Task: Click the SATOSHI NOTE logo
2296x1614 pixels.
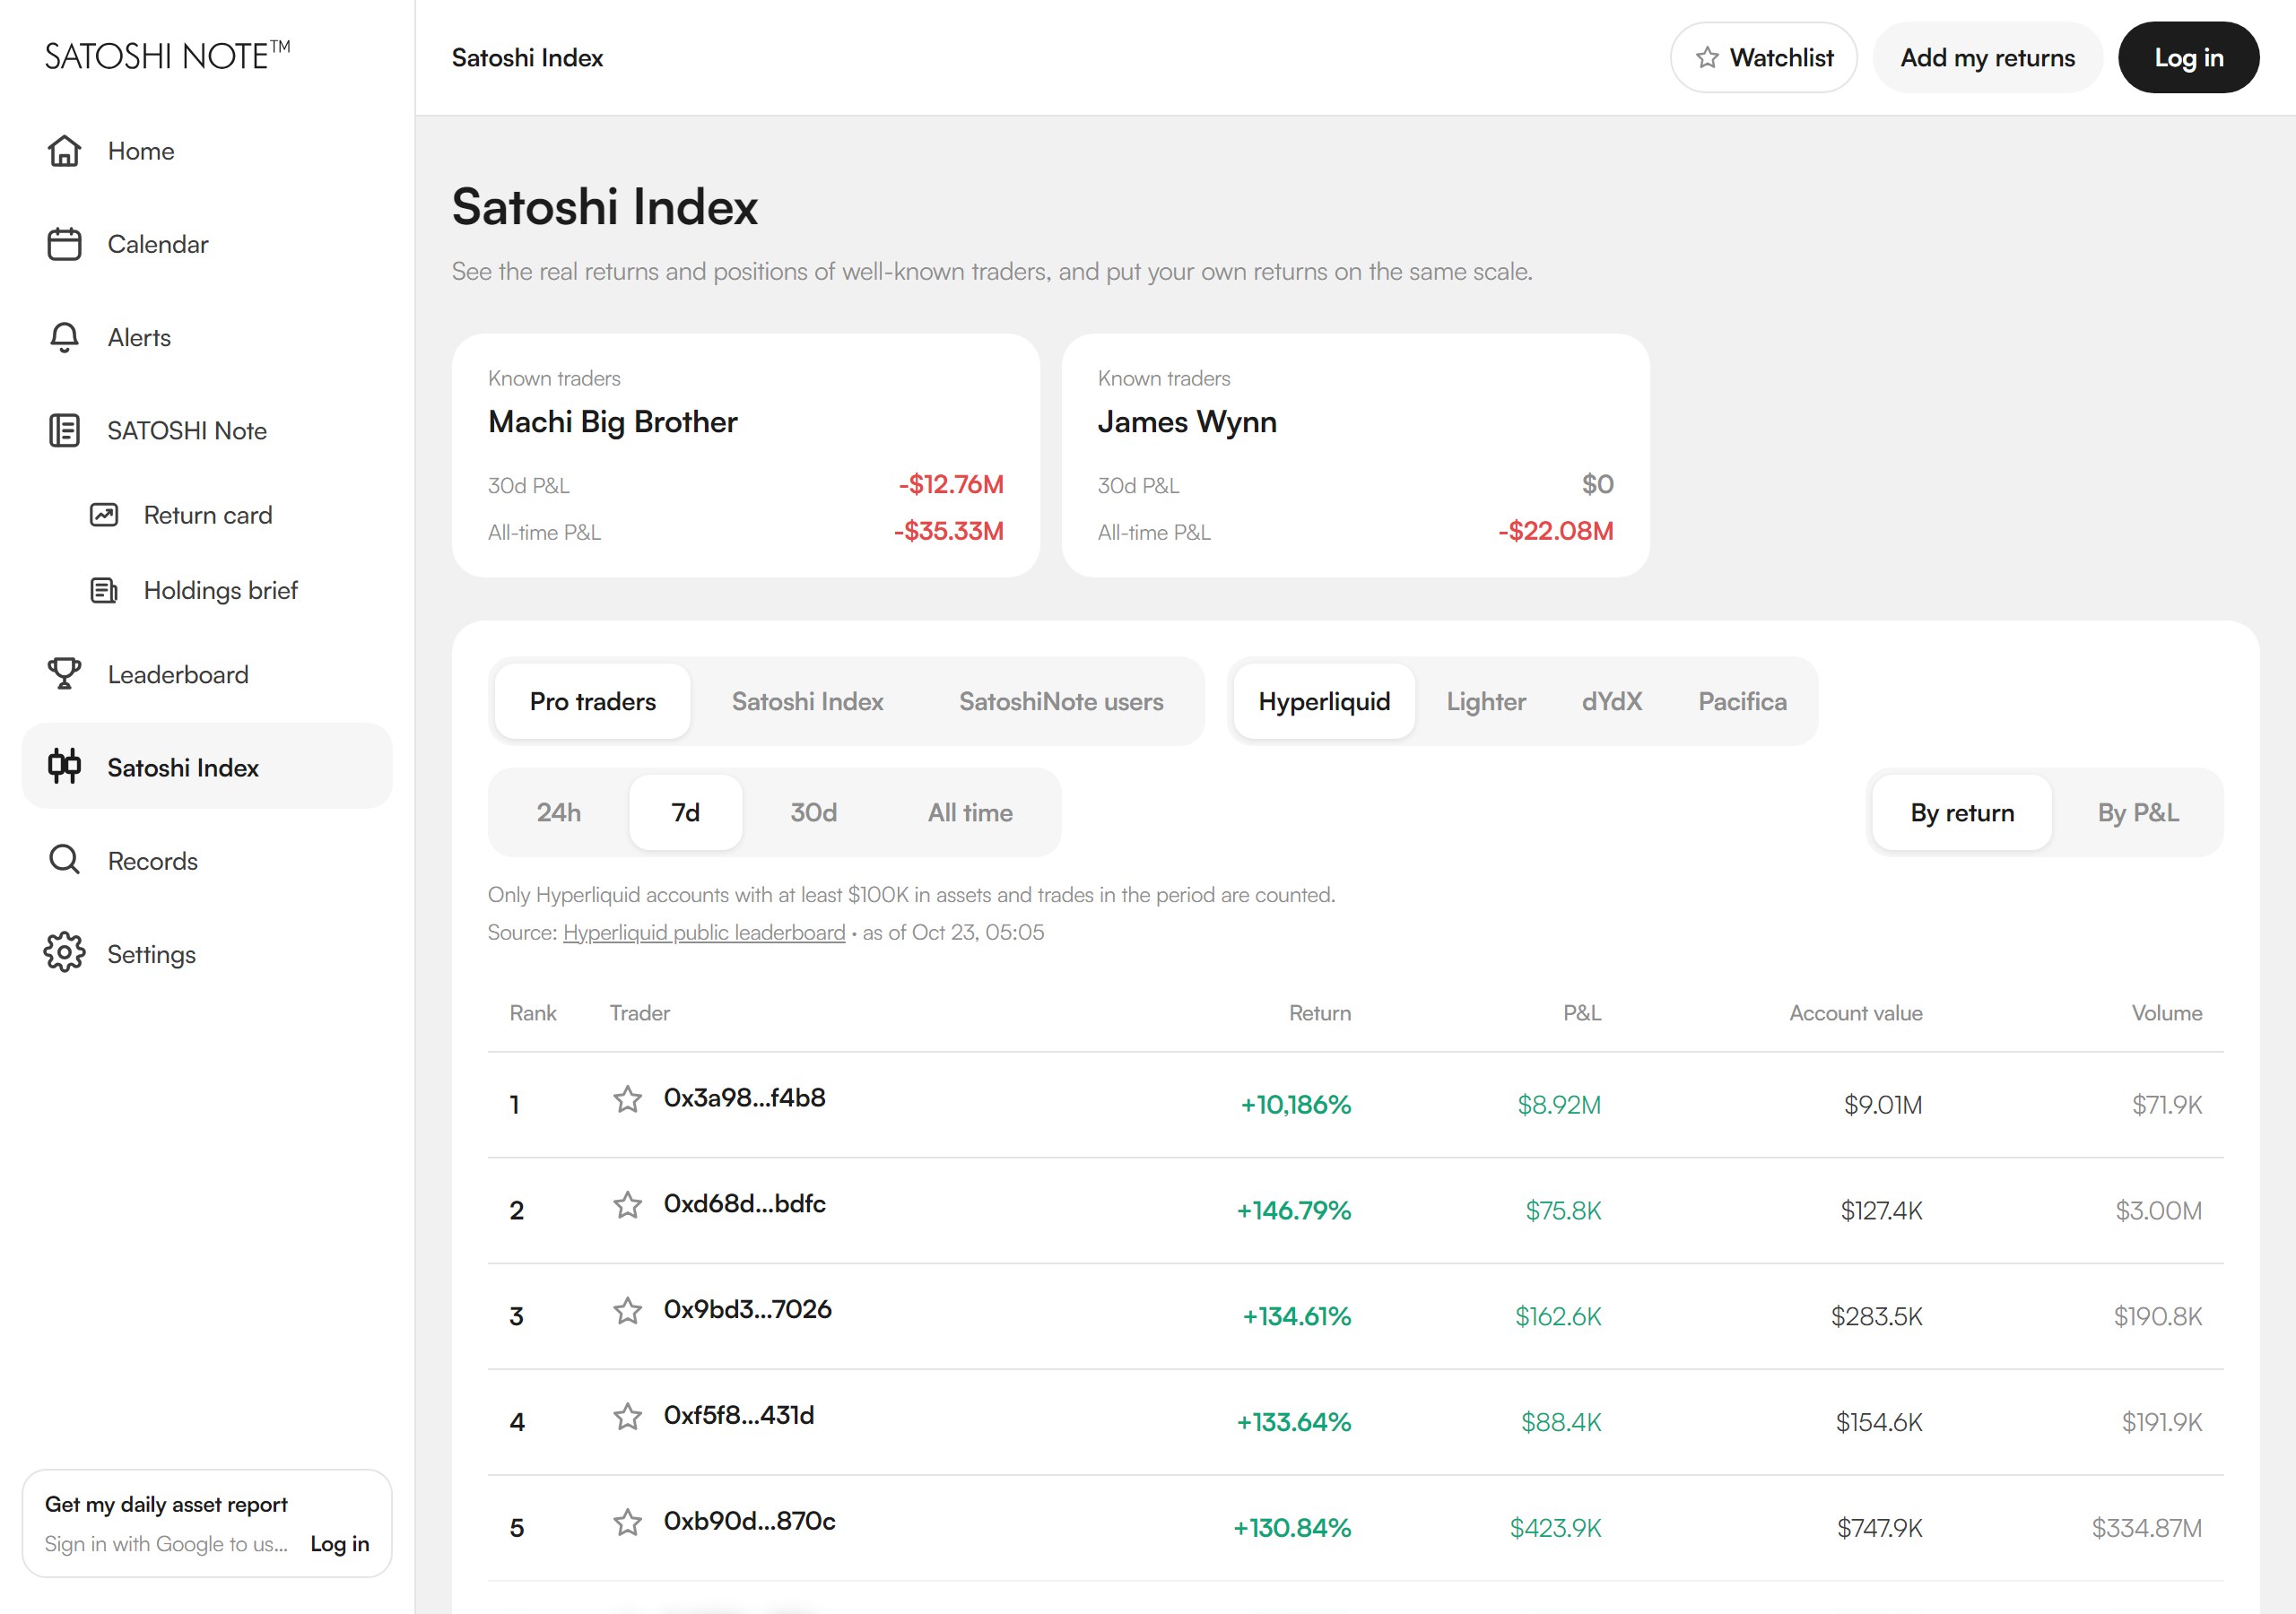Action: point(167,56)
